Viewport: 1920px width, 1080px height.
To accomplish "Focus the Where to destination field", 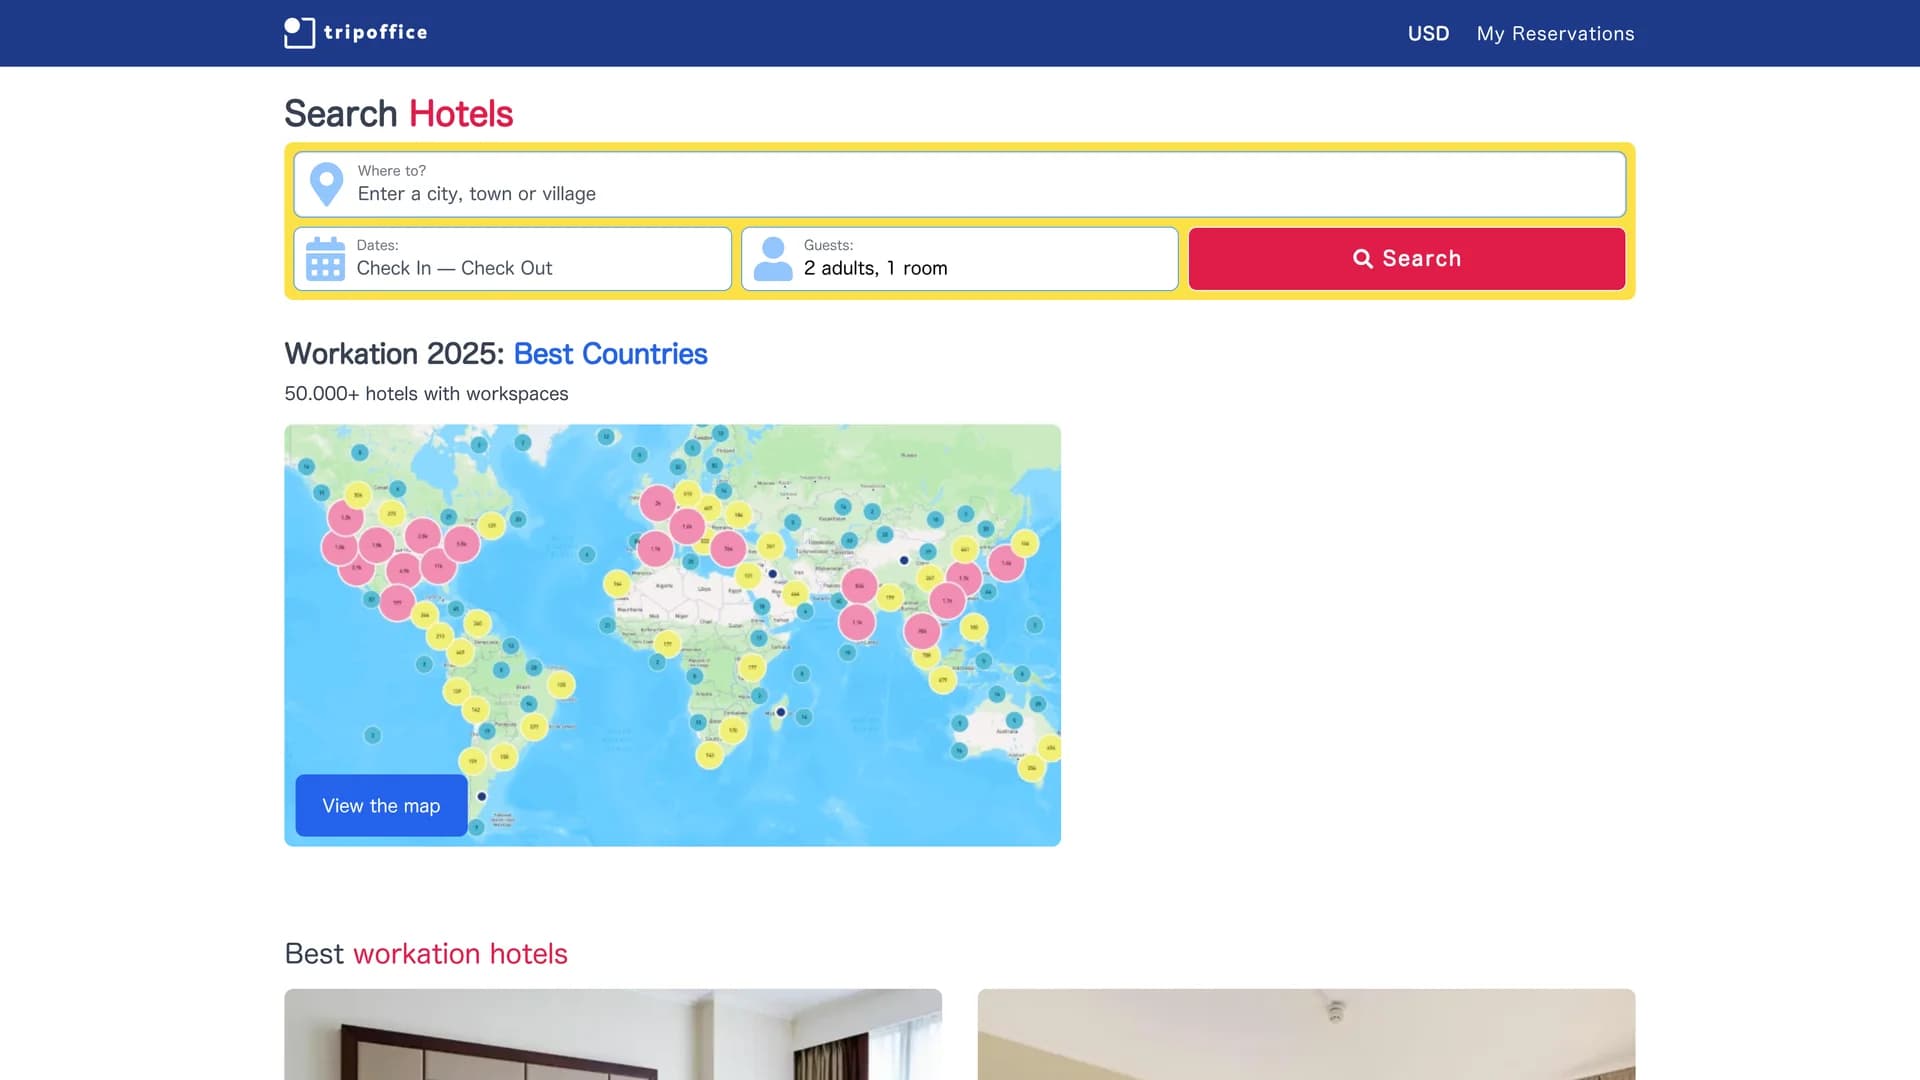I will pyautogui.click(x=960, y=184).
